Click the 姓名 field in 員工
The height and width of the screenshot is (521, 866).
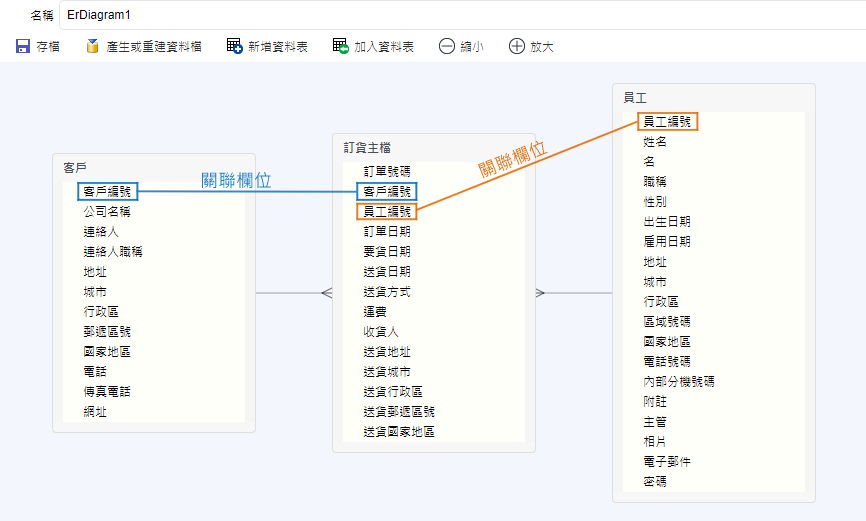coord(655,141)
